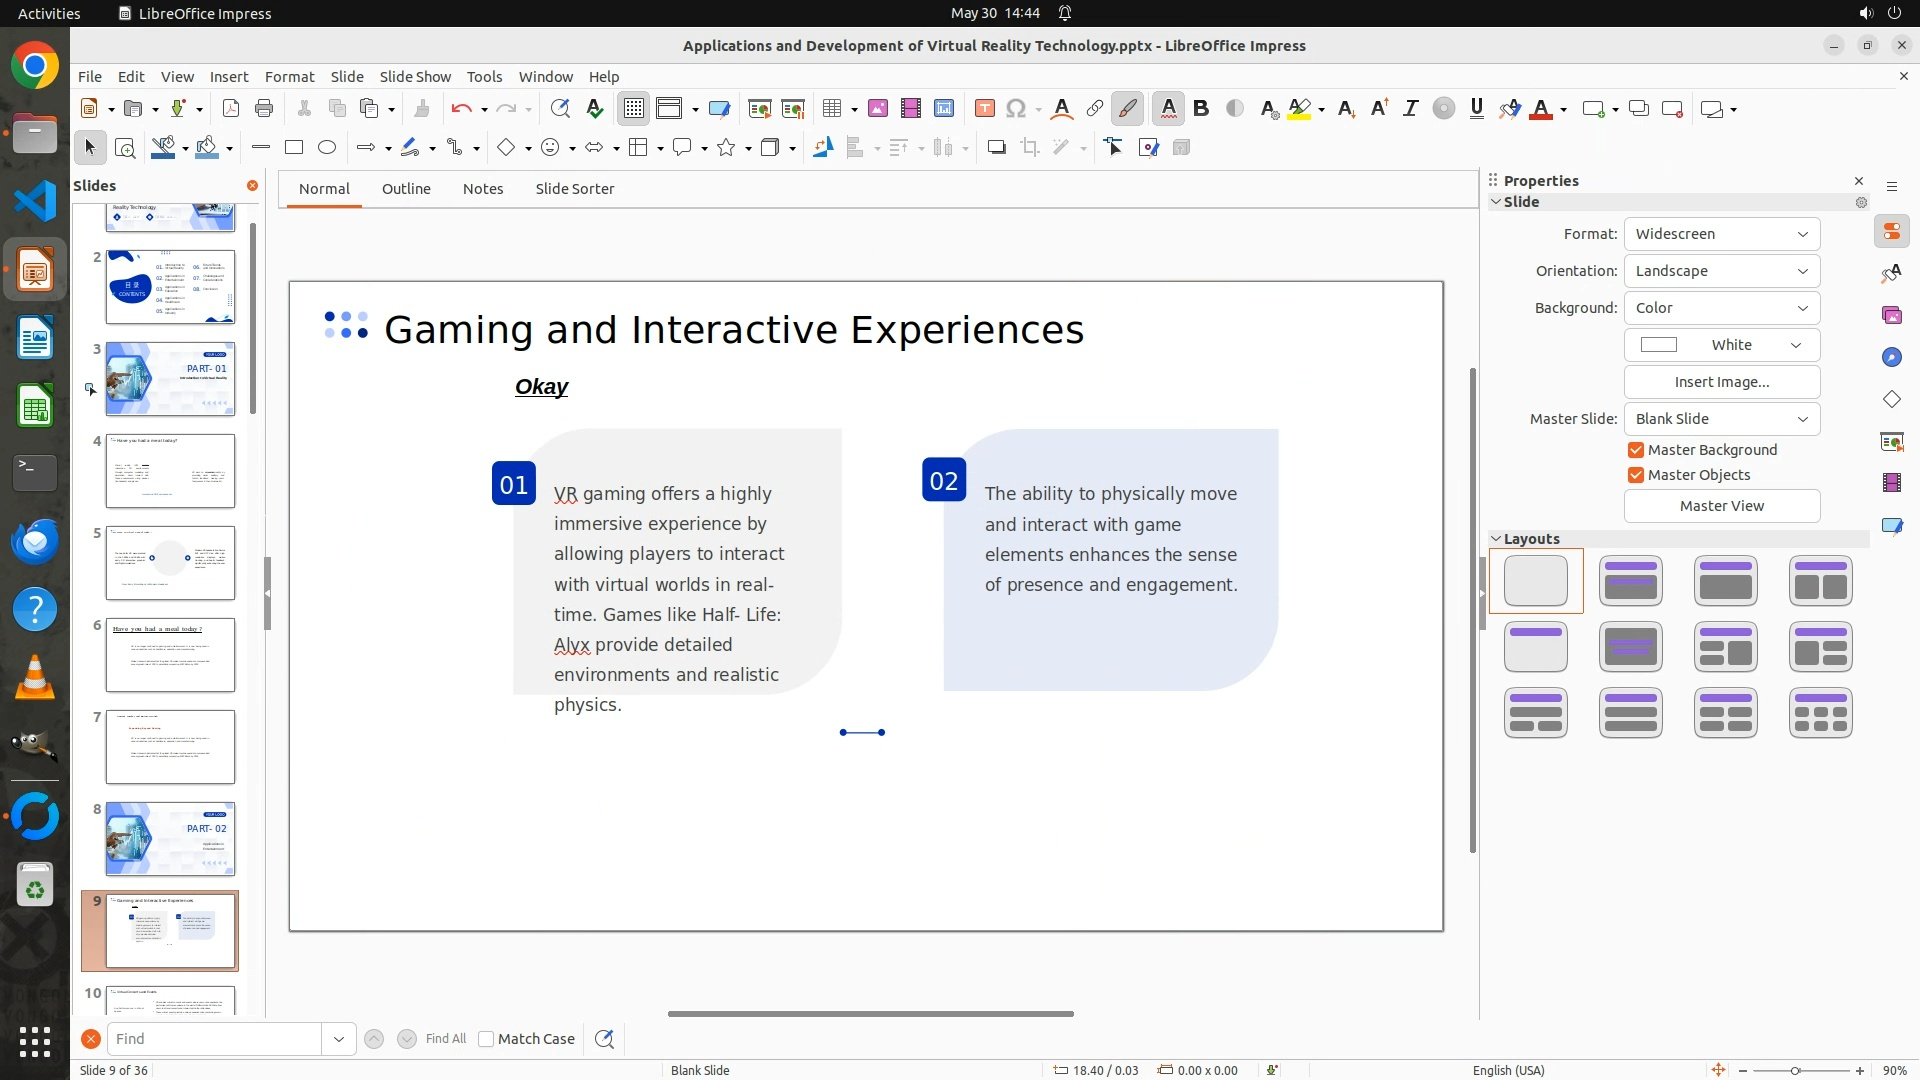
Task: Click the Insert Table icon
Action: tap(831, 109)
